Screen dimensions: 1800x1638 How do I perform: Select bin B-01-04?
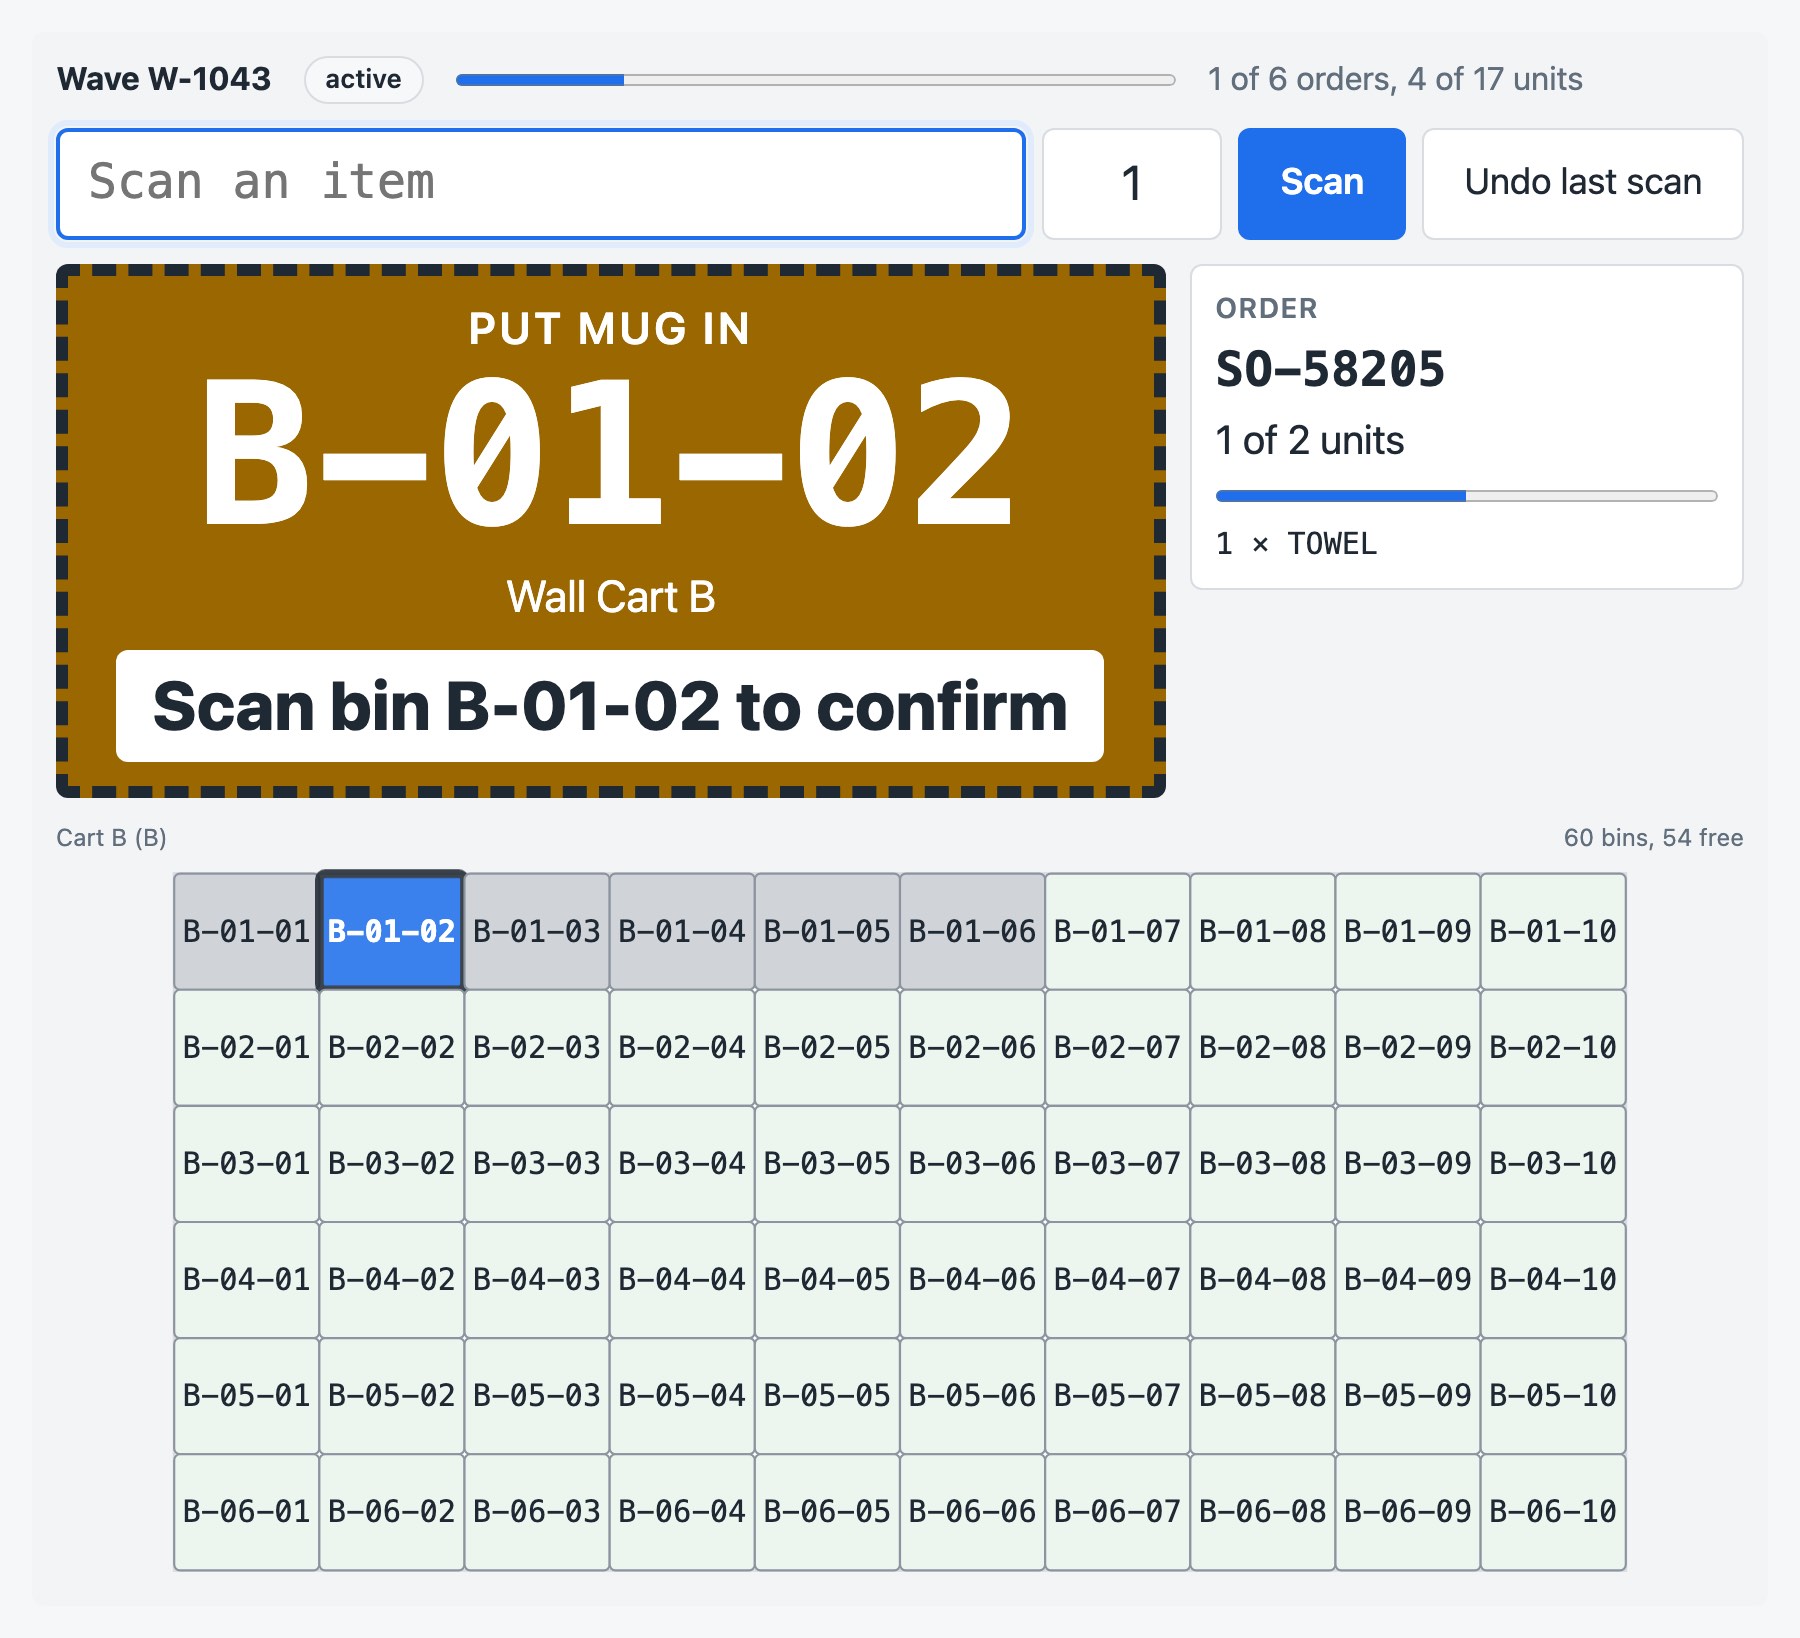click(x=682, y=931)
